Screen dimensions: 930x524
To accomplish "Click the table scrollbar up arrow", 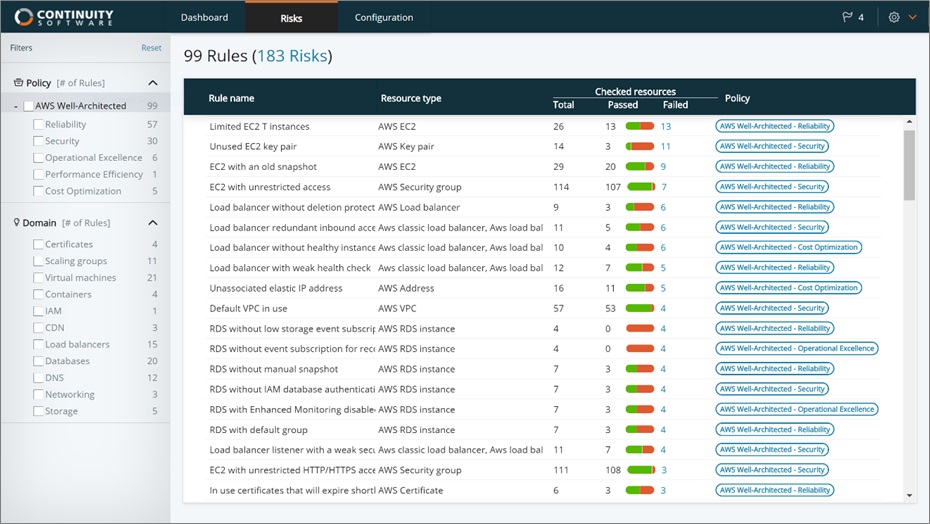I will (909, 122).
